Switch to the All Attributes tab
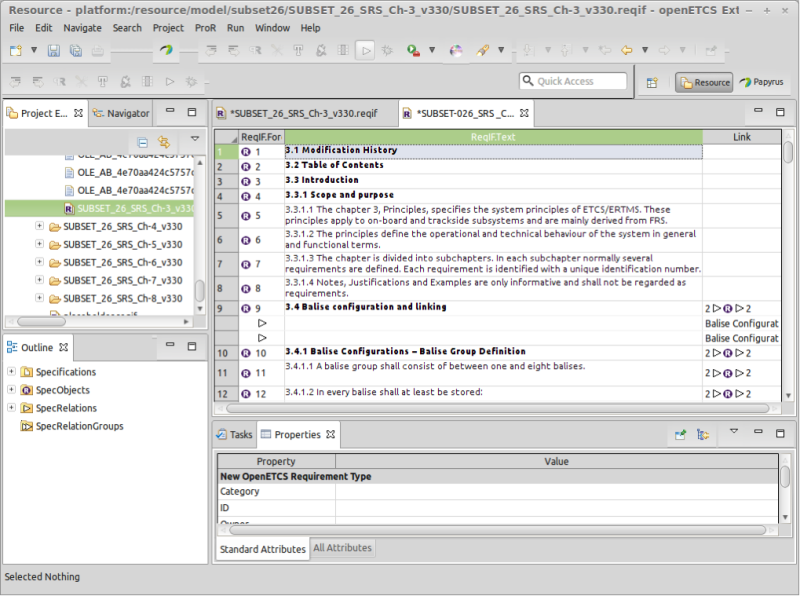Image resolution: width=800 pixels, height=596 pixels. click(x=342, y=548)
